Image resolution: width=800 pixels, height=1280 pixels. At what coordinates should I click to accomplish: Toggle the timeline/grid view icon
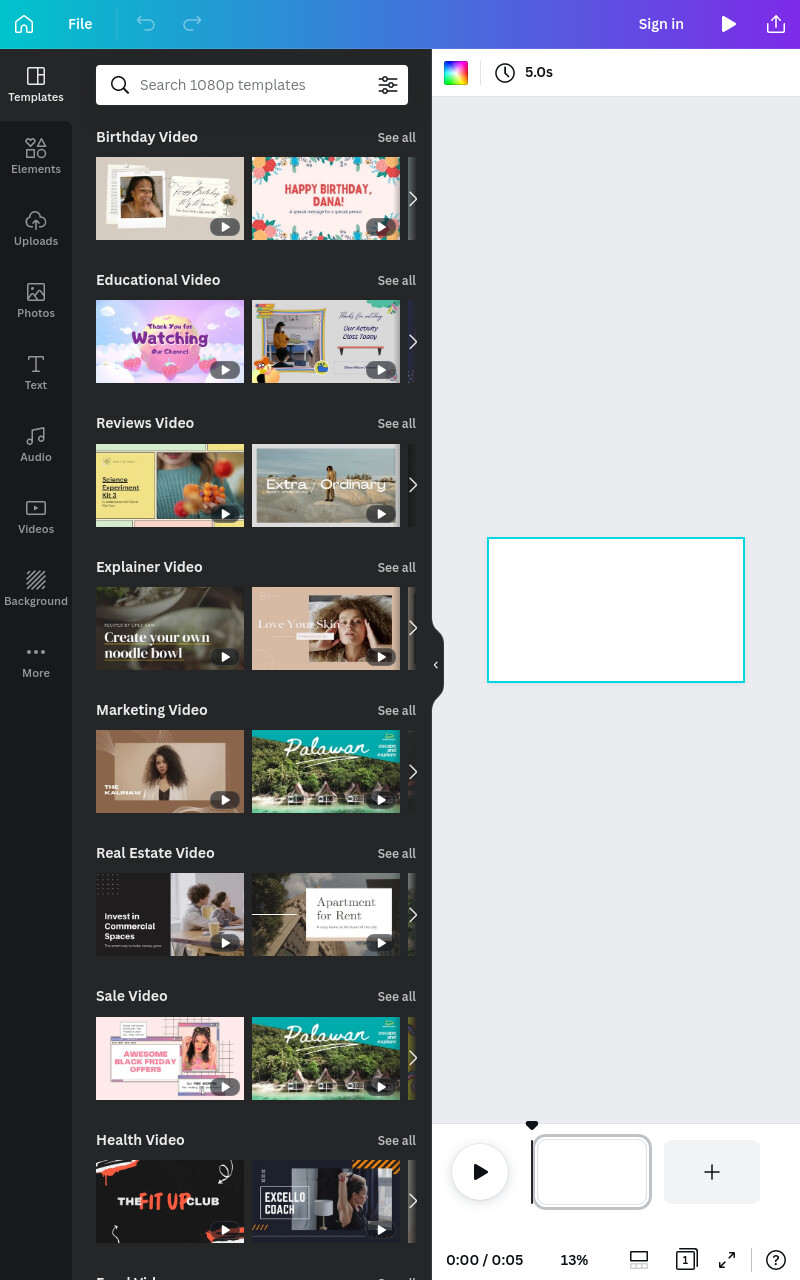(639, 1260)
